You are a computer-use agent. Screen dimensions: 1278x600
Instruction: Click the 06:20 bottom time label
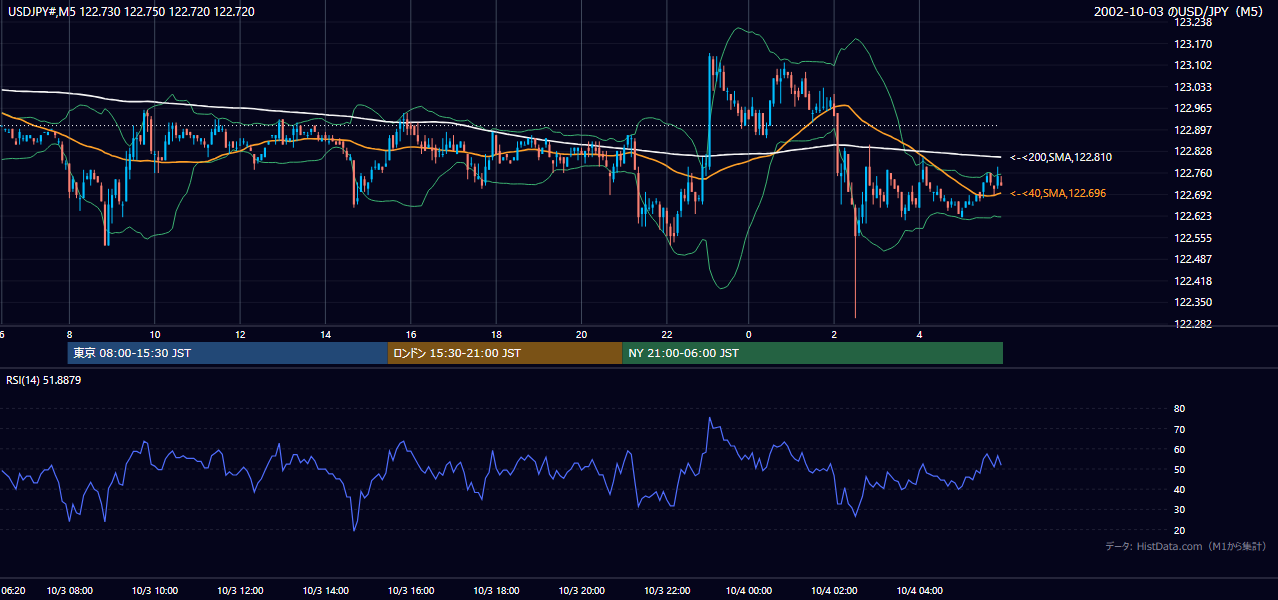point(13,591)
